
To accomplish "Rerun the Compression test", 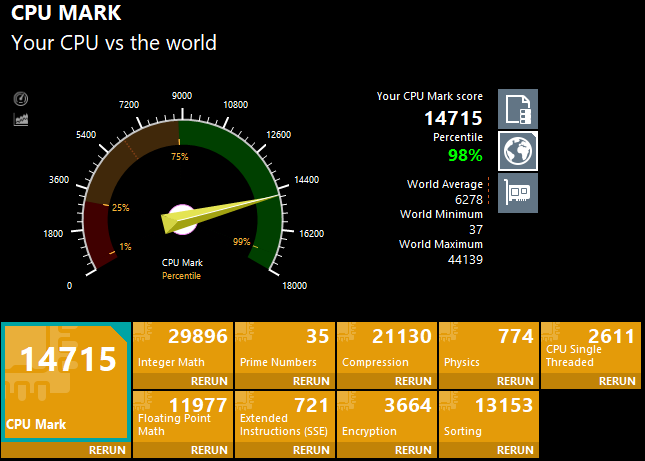I will 413,381.
